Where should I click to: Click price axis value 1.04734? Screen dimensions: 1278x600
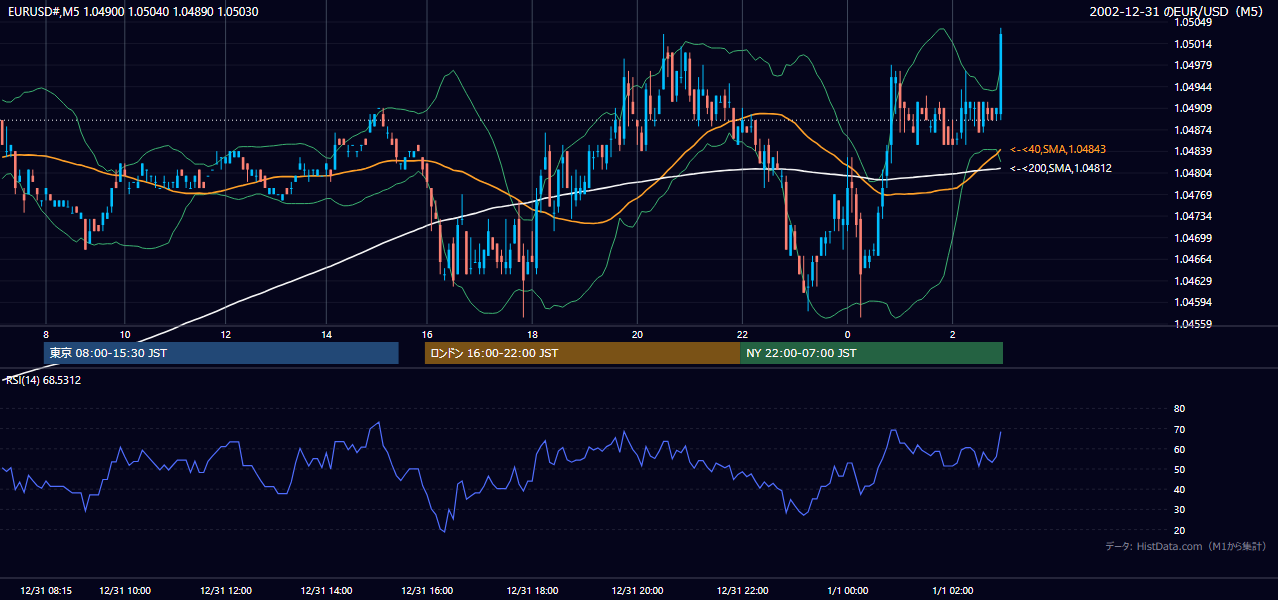pyautogui.click(x=1194, y=216)
